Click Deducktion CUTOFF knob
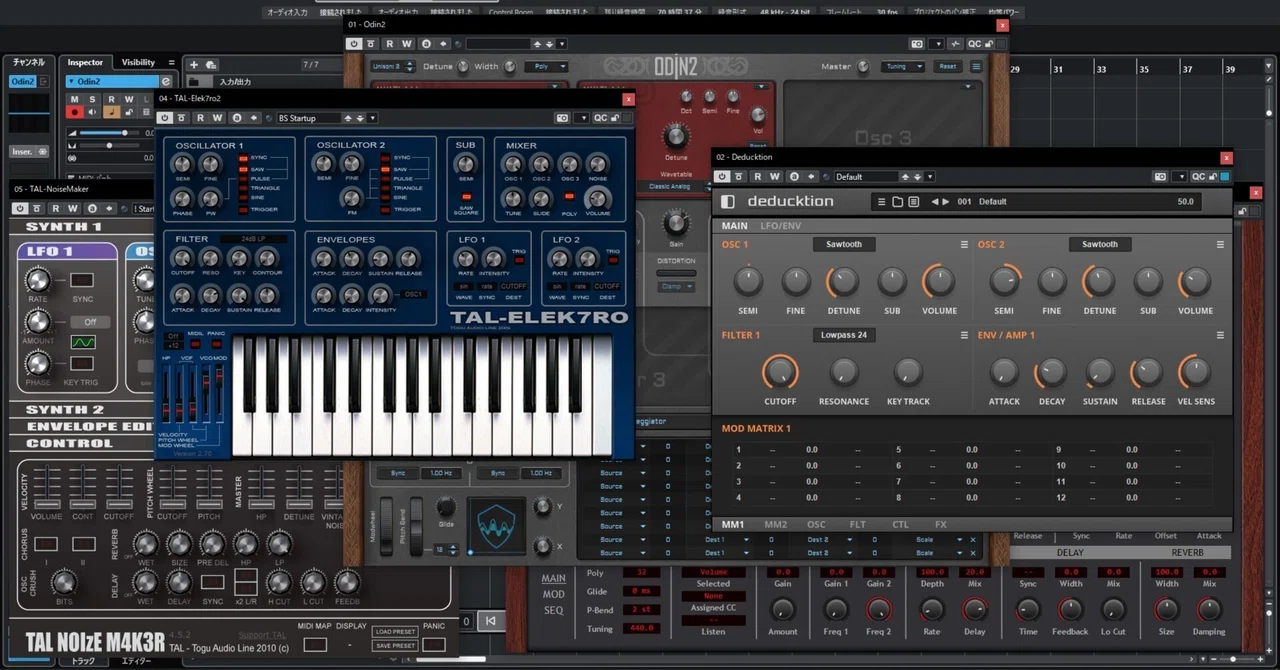 tap(780, 372)
